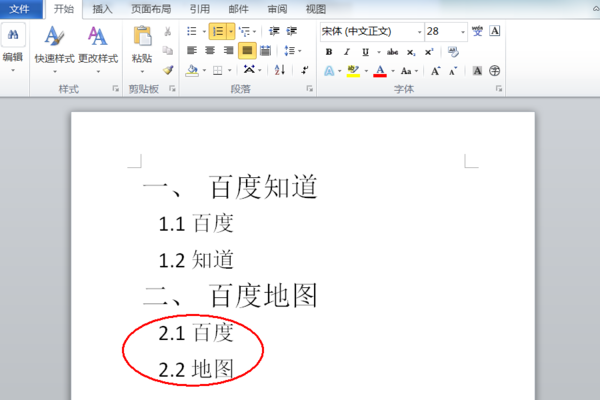Click the clear formatting eraser icon
The image size is (600, 400).
tap(453, 52)
